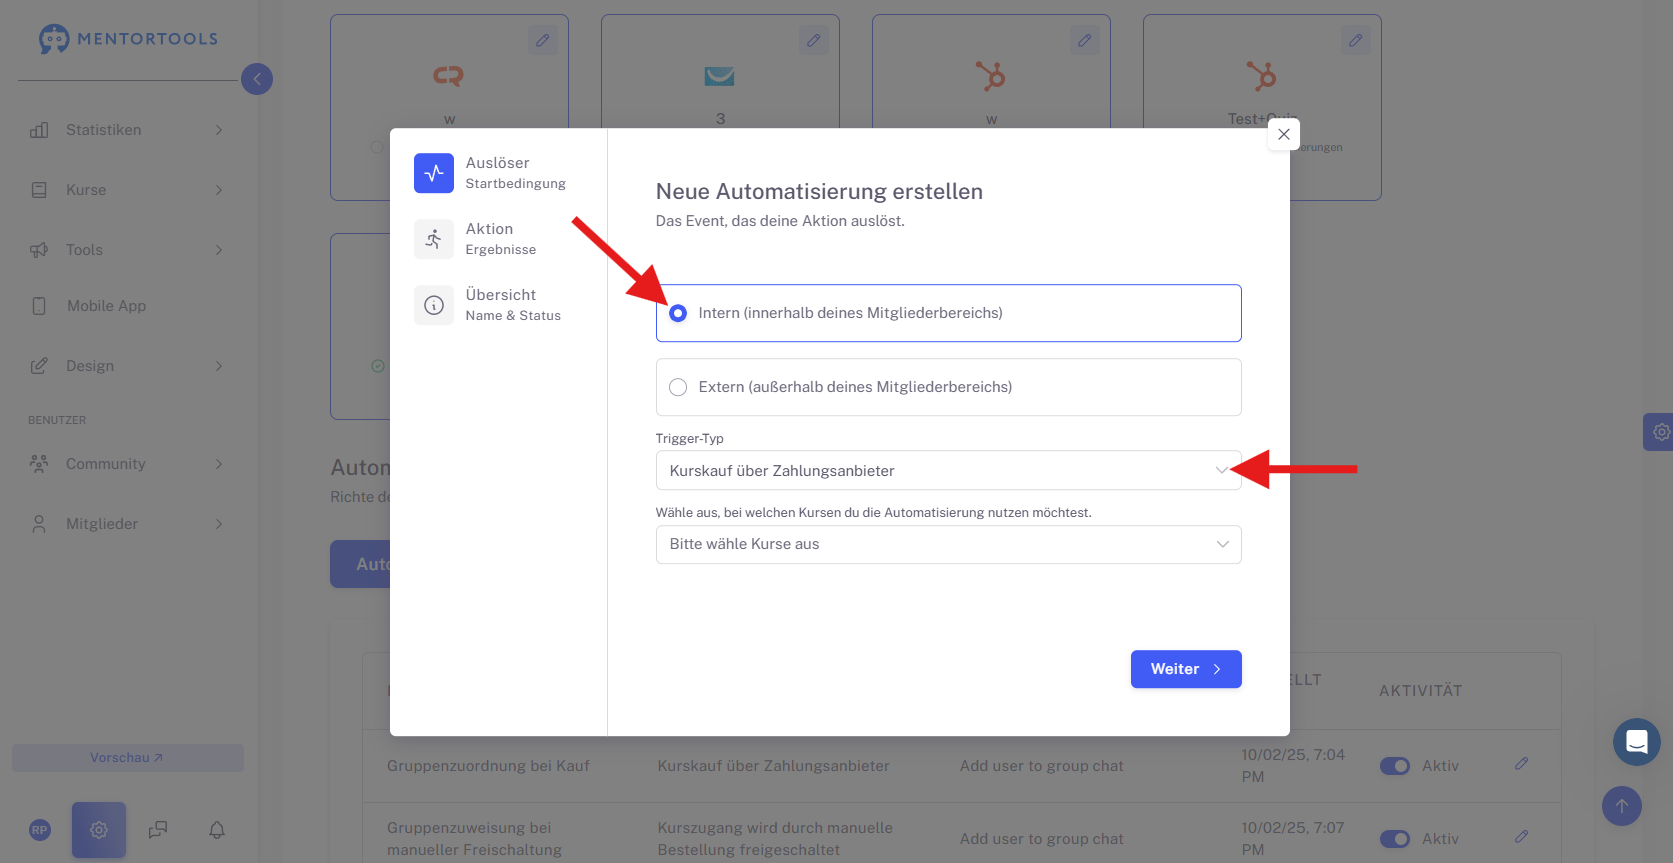Viewport: 1673px width, 863px height.
Task: Toggle Aktiv switch for Gruppenzuordnung bei Kauf
Action: [1395, 766]
